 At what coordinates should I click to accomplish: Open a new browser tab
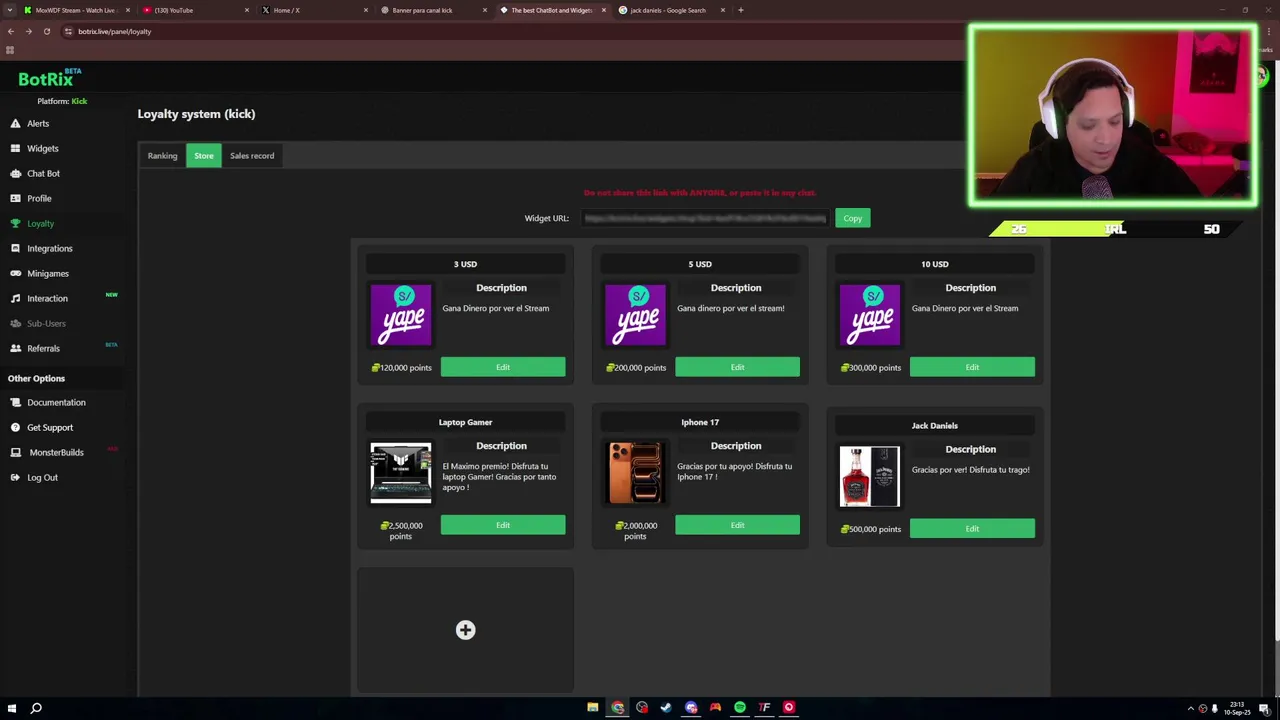point(740,10)
